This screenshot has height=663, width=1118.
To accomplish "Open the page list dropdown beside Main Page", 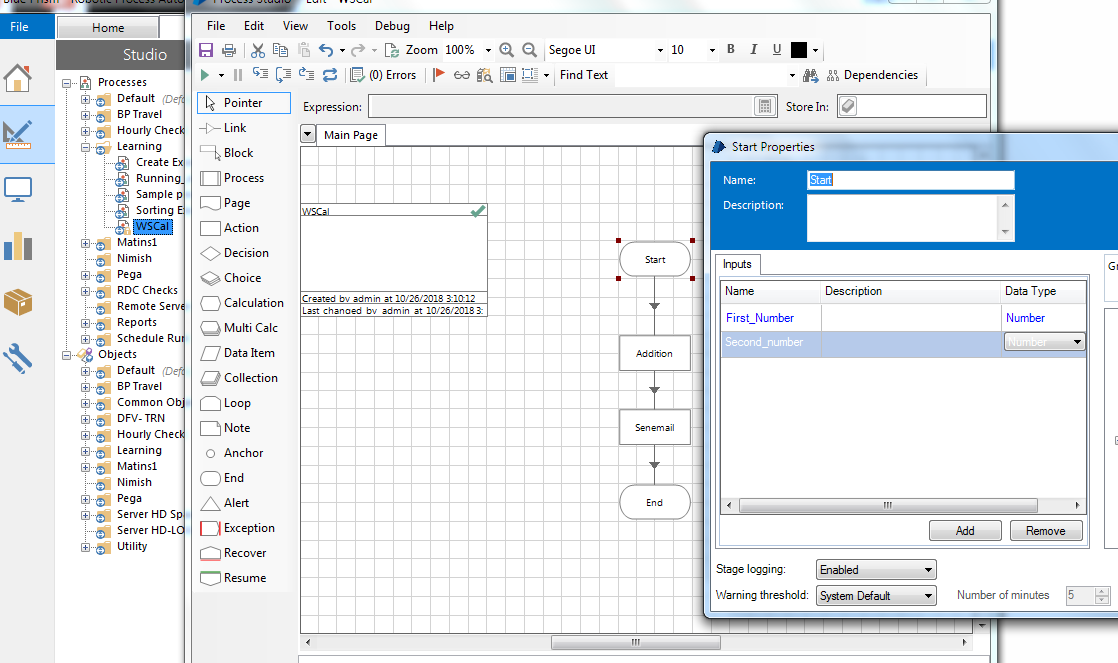I will coord(307,134).
